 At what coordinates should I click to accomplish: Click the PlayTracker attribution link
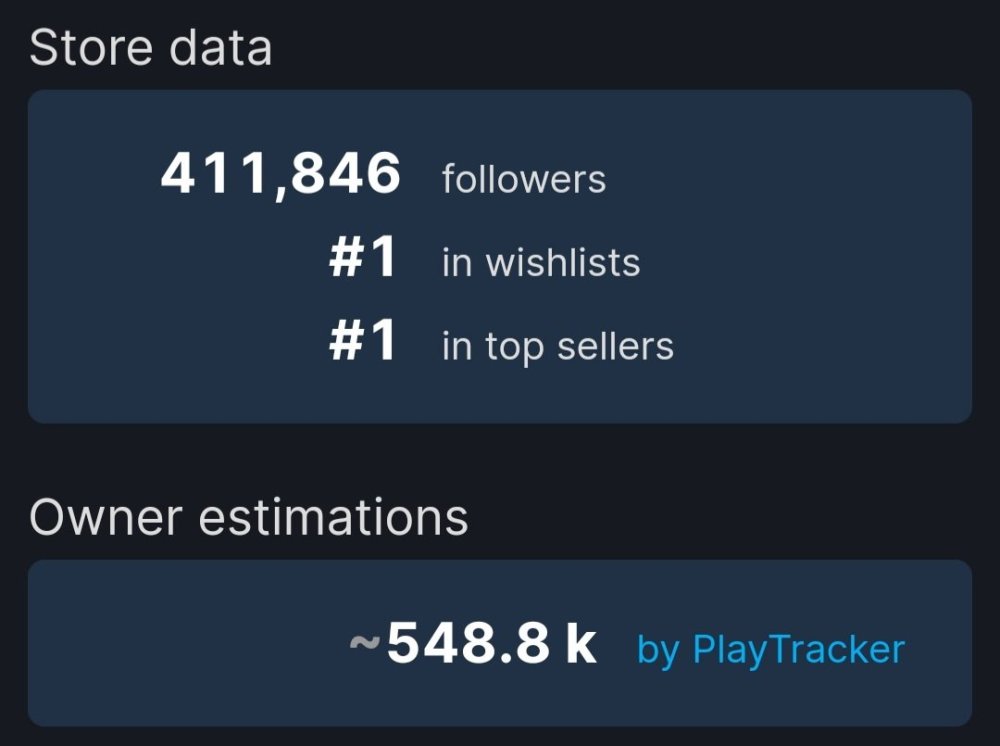click(x=770, y=650)
